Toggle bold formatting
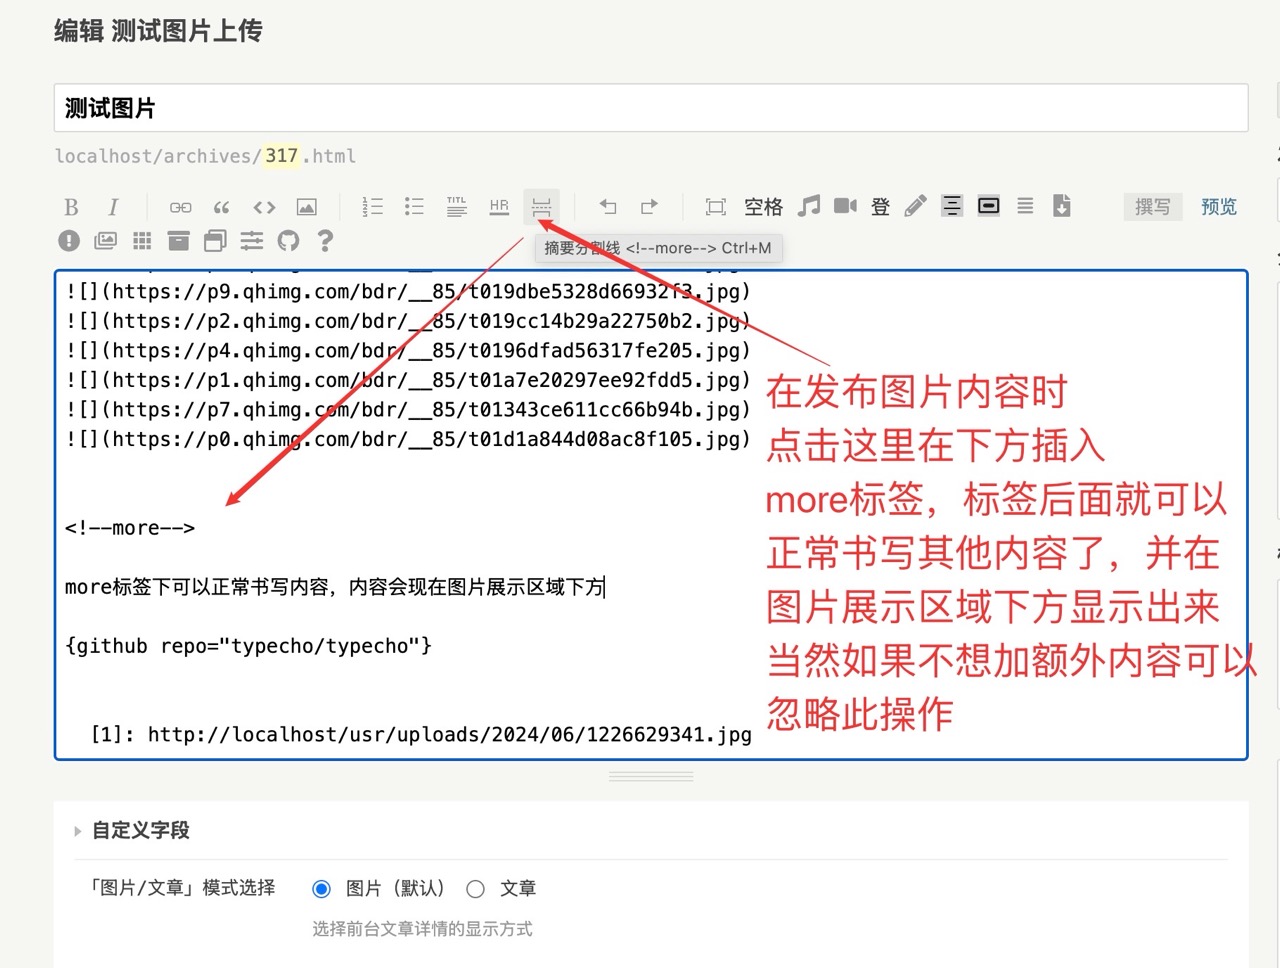 [70, 206]
